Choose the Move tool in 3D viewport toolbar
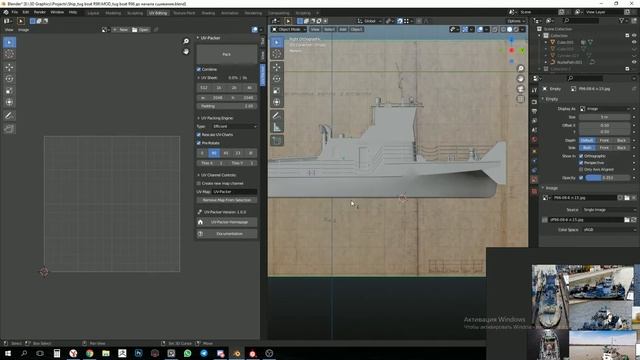Image resolution: width=640 pixels, height=360 pixels. [x=277, y=67]
